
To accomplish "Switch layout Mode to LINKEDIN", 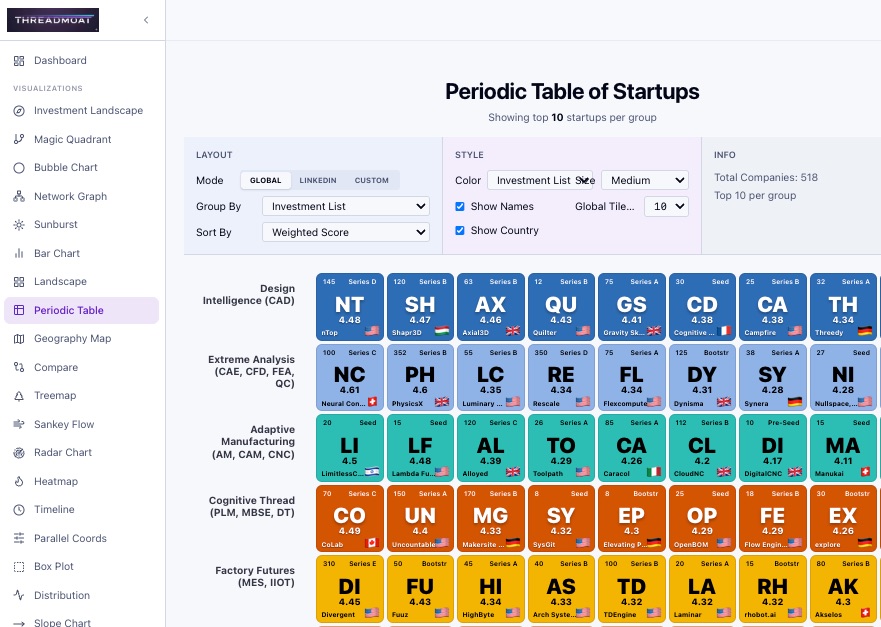I will click(x=317, y=181).
